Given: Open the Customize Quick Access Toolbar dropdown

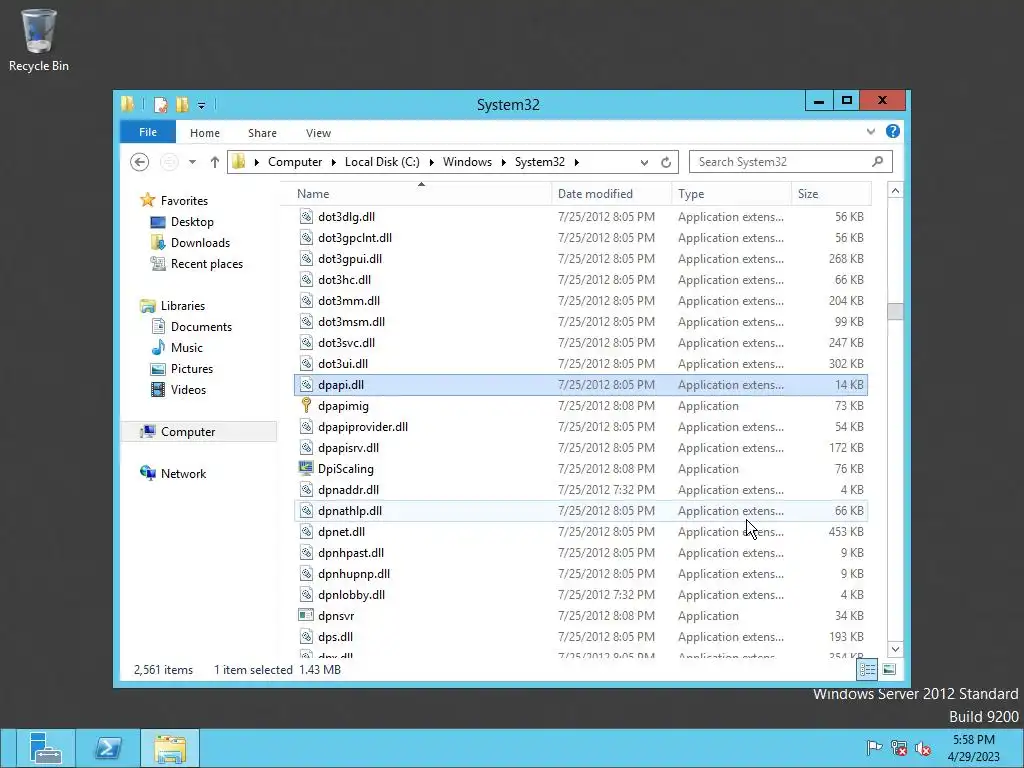Looking at the screenshot, I should click(x=201, y=105).
